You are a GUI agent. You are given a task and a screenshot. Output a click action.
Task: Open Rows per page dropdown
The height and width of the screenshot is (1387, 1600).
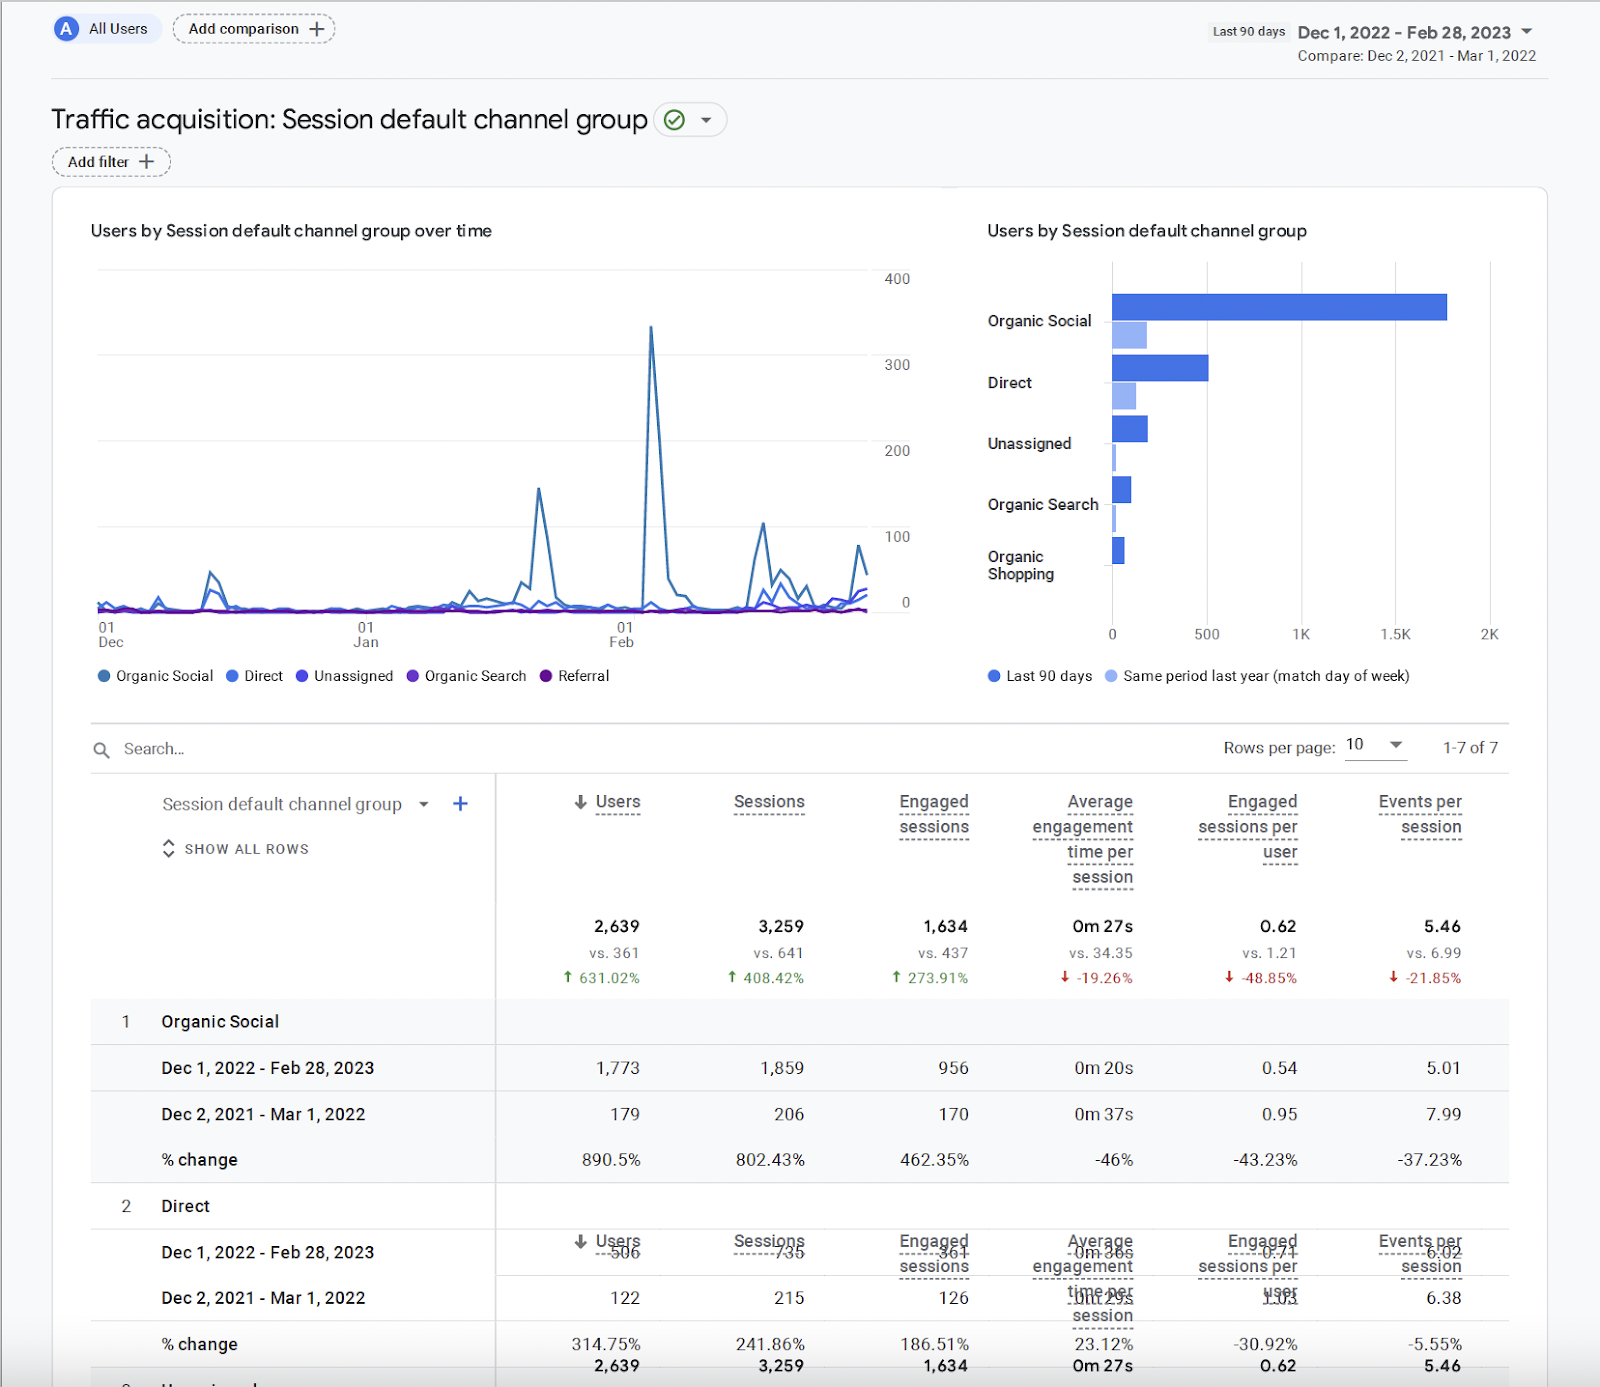[1376, 745]
